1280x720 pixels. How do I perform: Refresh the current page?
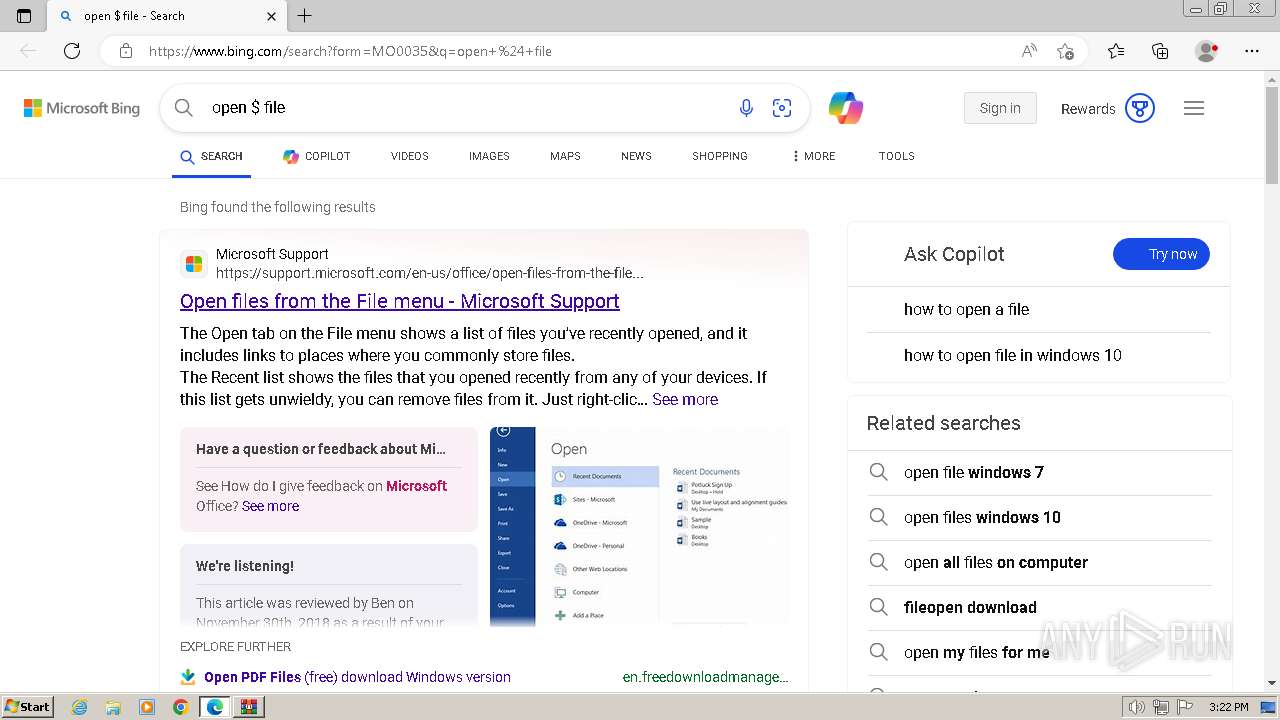72,51
